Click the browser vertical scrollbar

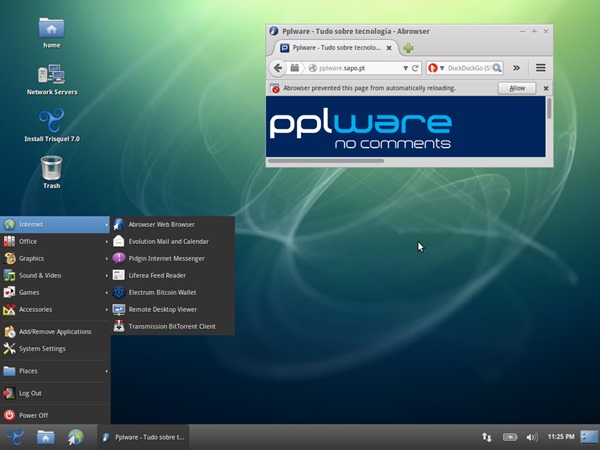click(549, 109)
